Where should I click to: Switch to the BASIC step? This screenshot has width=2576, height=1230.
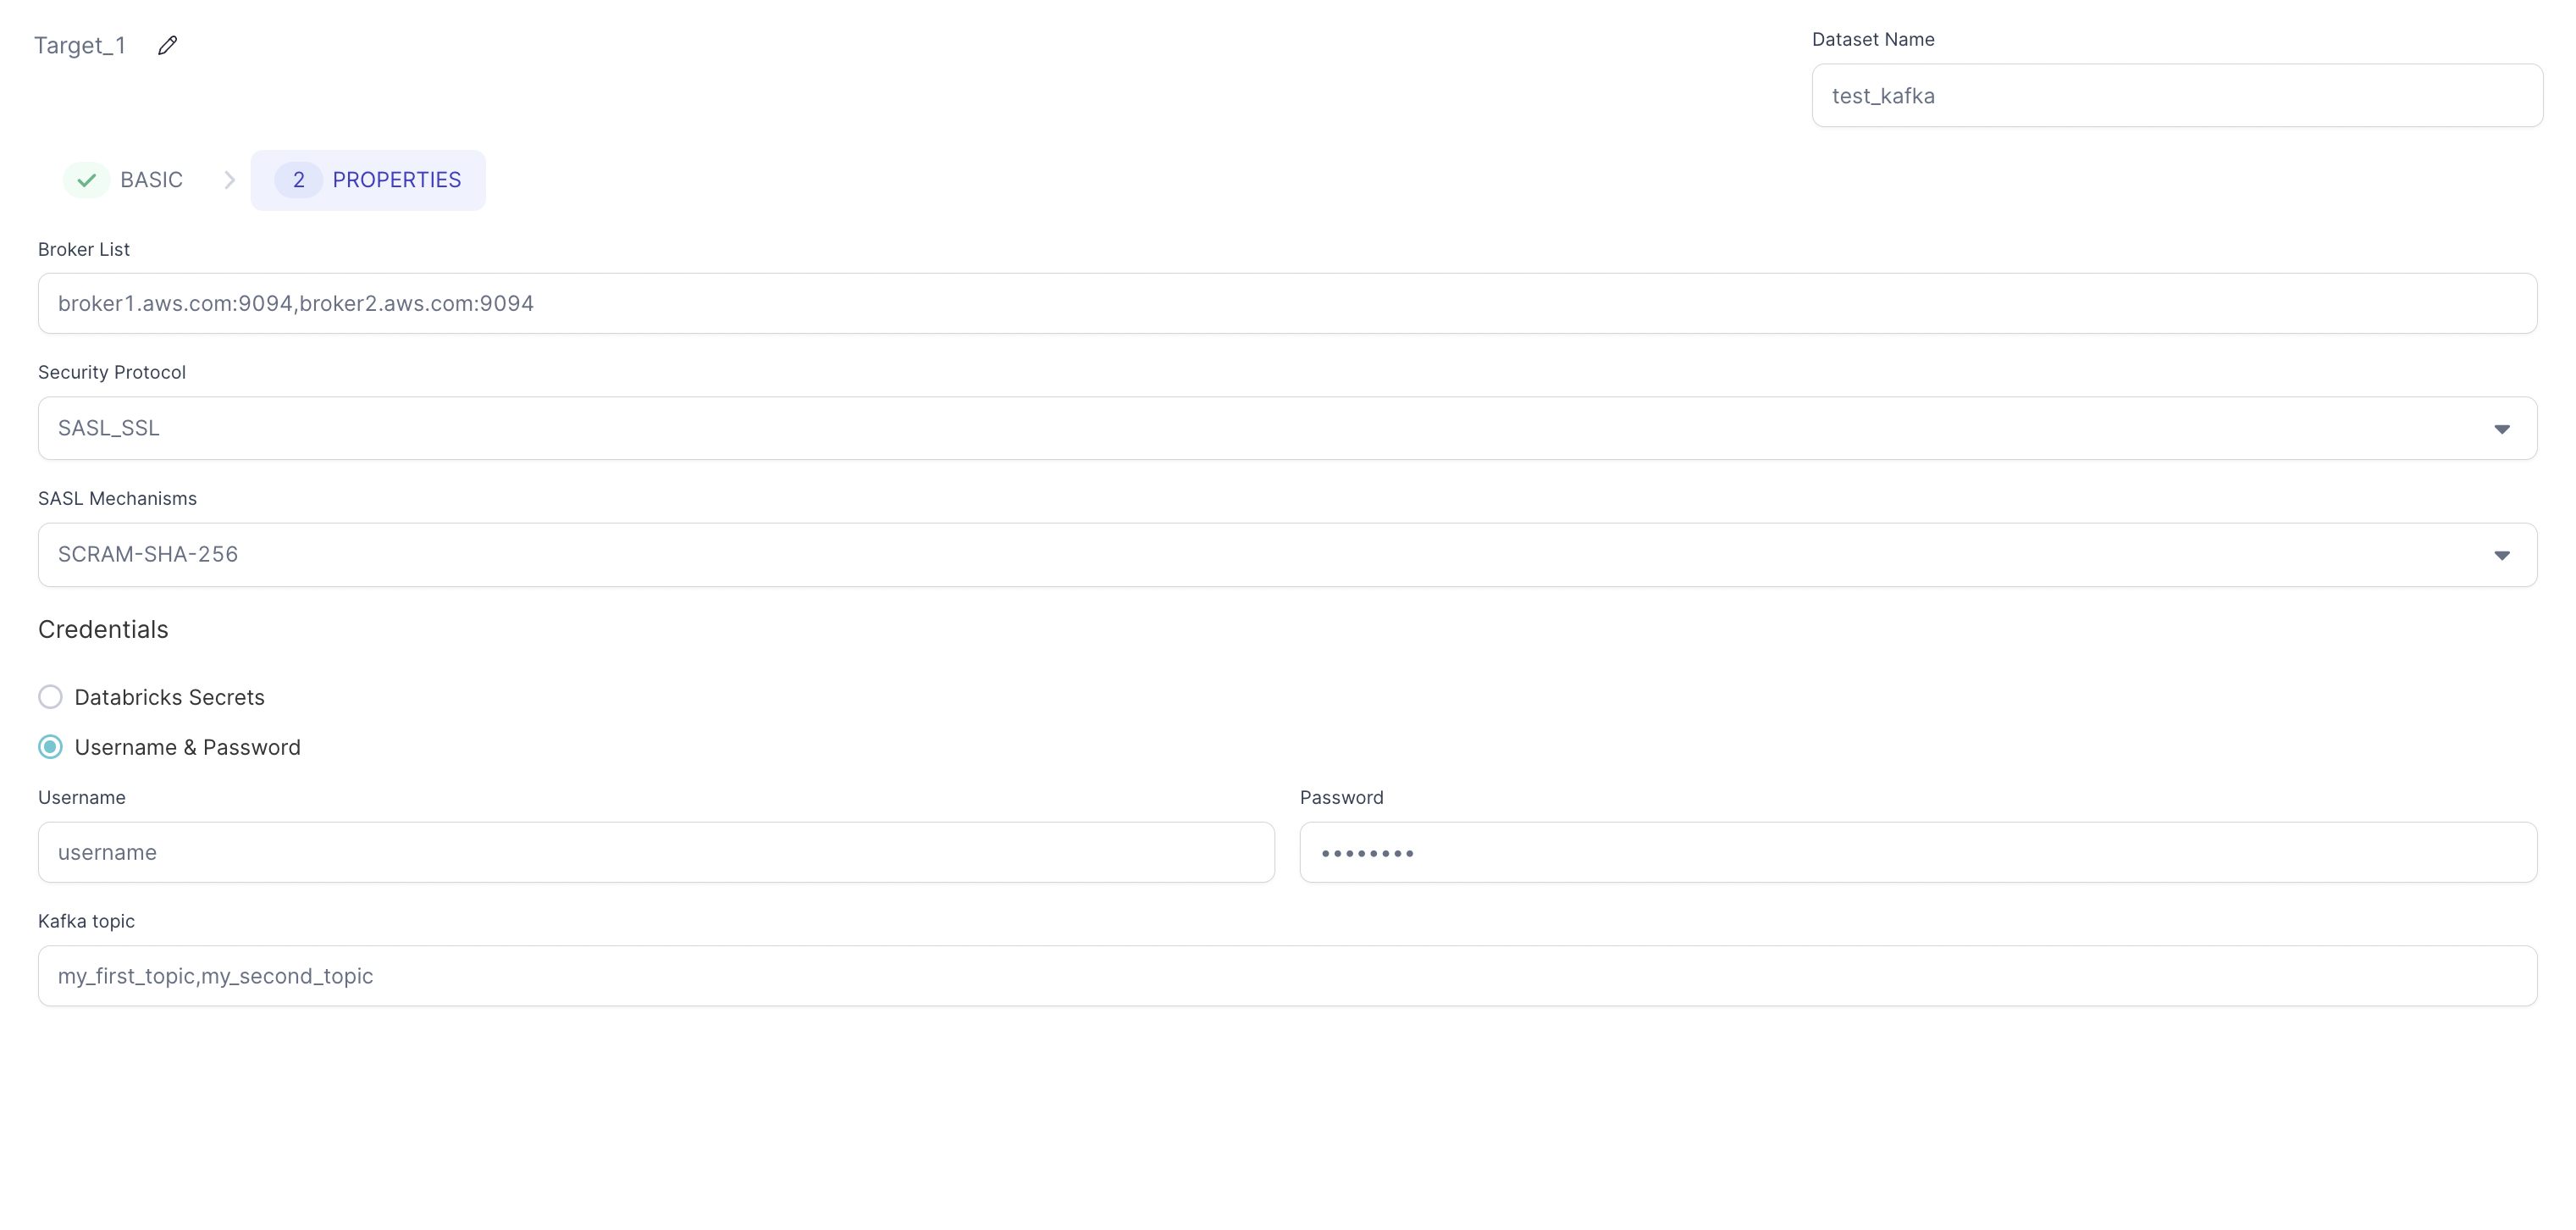(151, 180)
